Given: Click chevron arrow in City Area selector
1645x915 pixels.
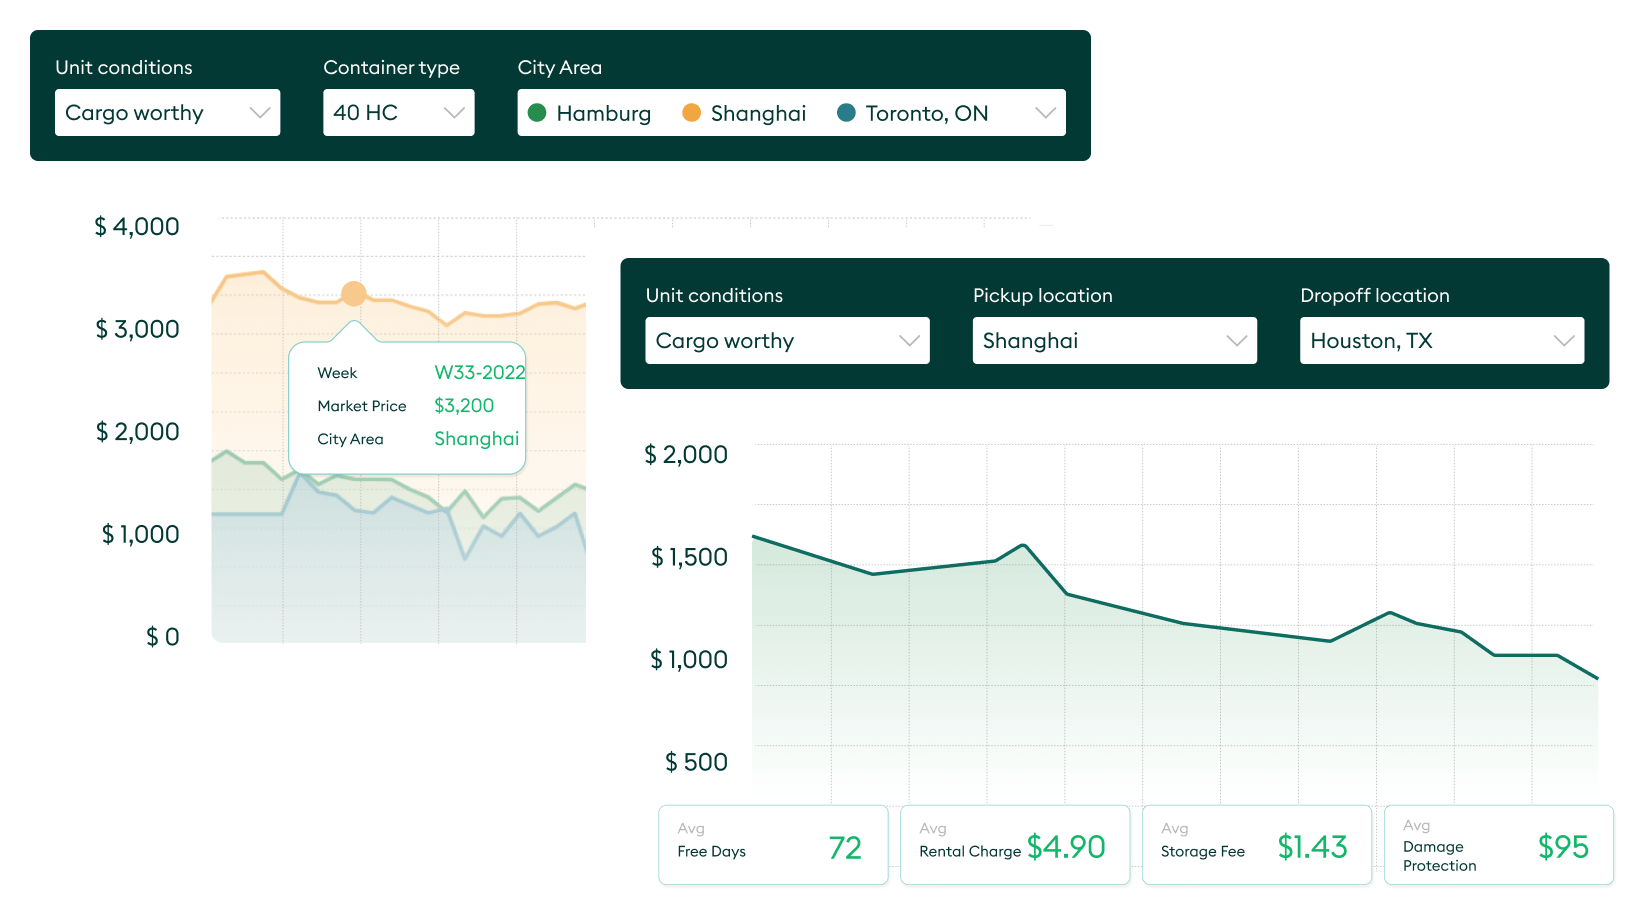Looking at the screenshot, I should pyautogui.click(x=1045, y=113).
